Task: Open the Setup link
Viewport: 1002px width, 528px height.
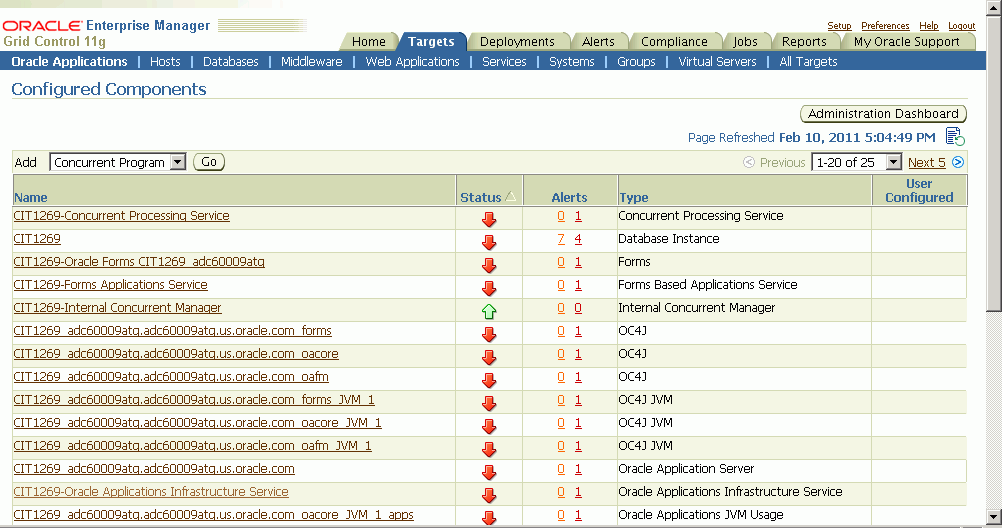Action: [x=839, y=26]
